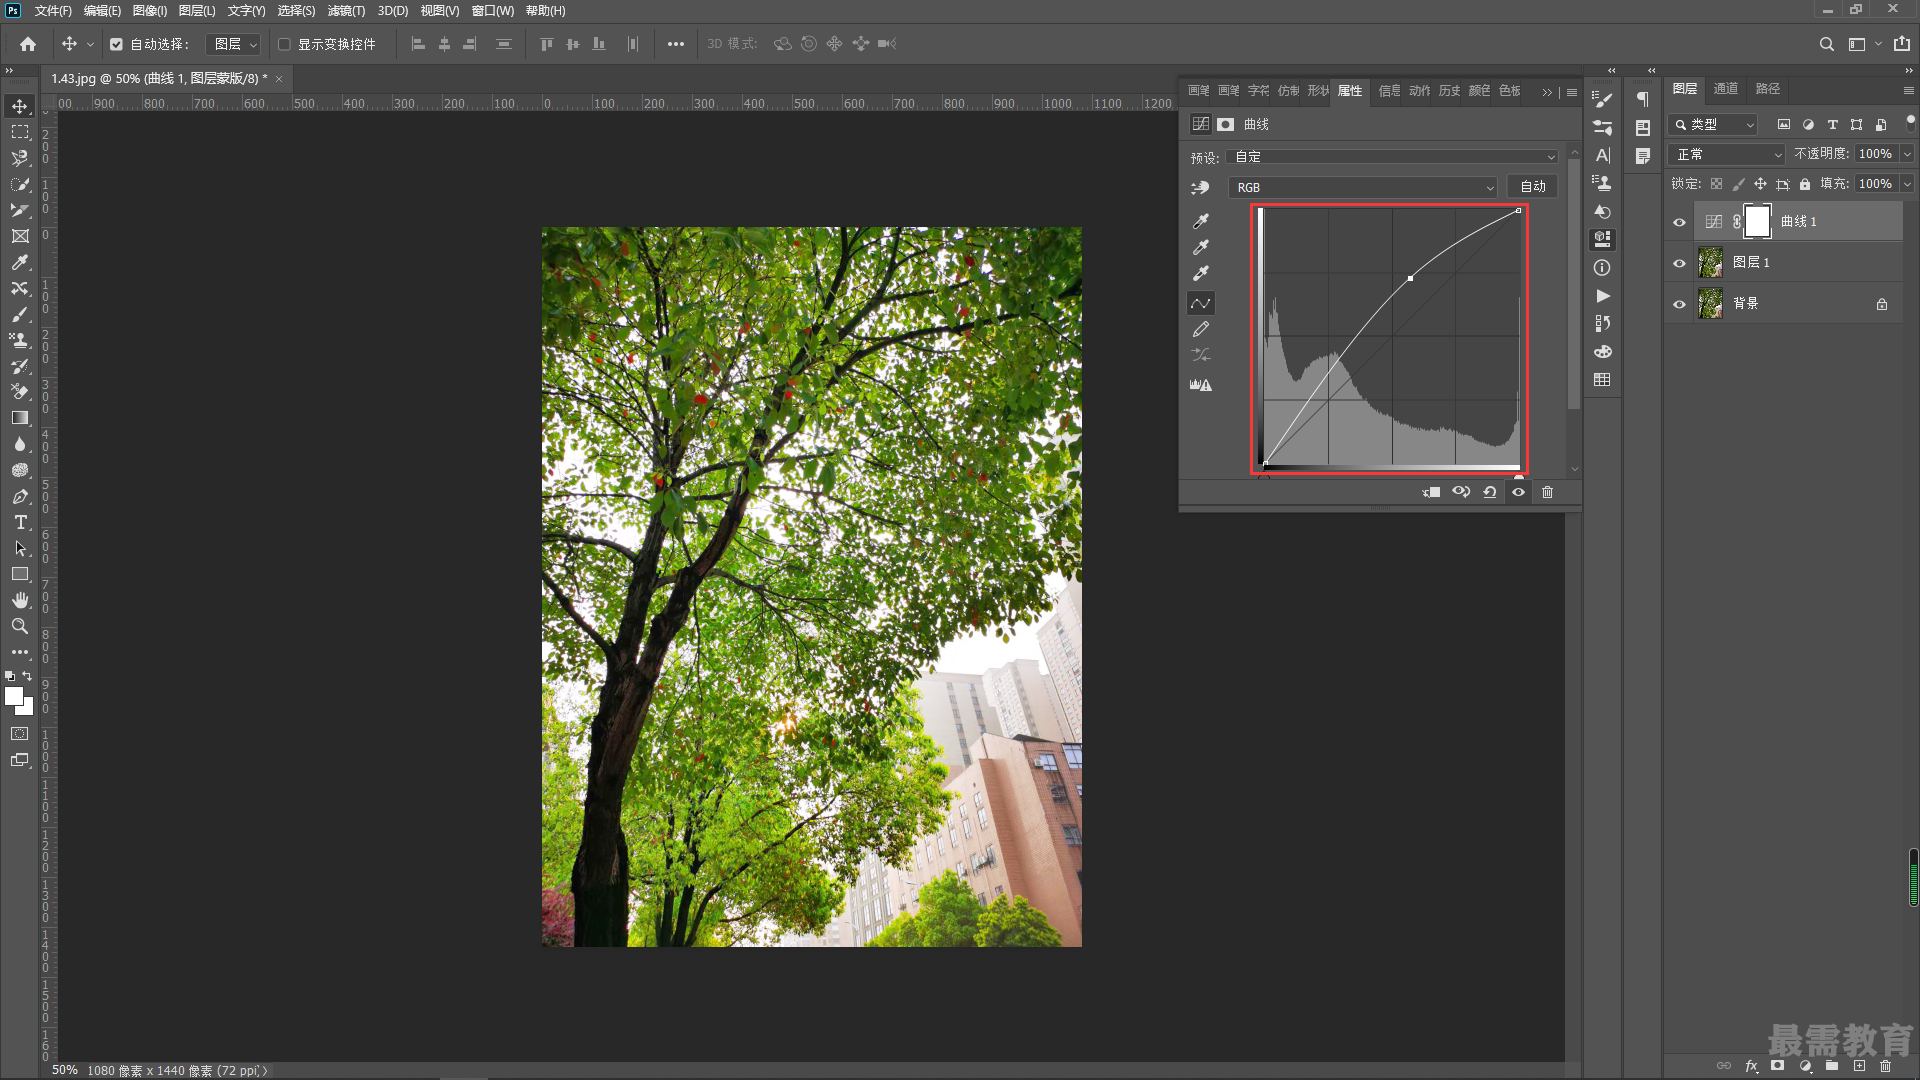Screen dimensions: 1920x1080
Task: Reset curves to adjustment defaults
Action: (1490, 492)
